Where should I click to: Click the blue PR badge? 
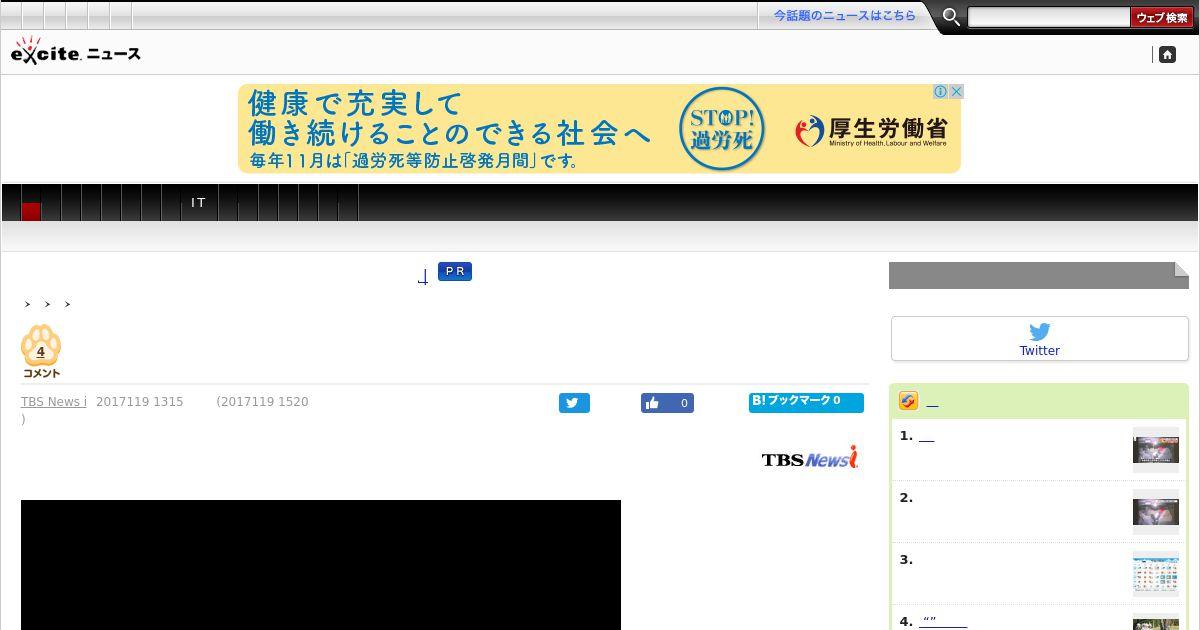[x=455, y=271]
